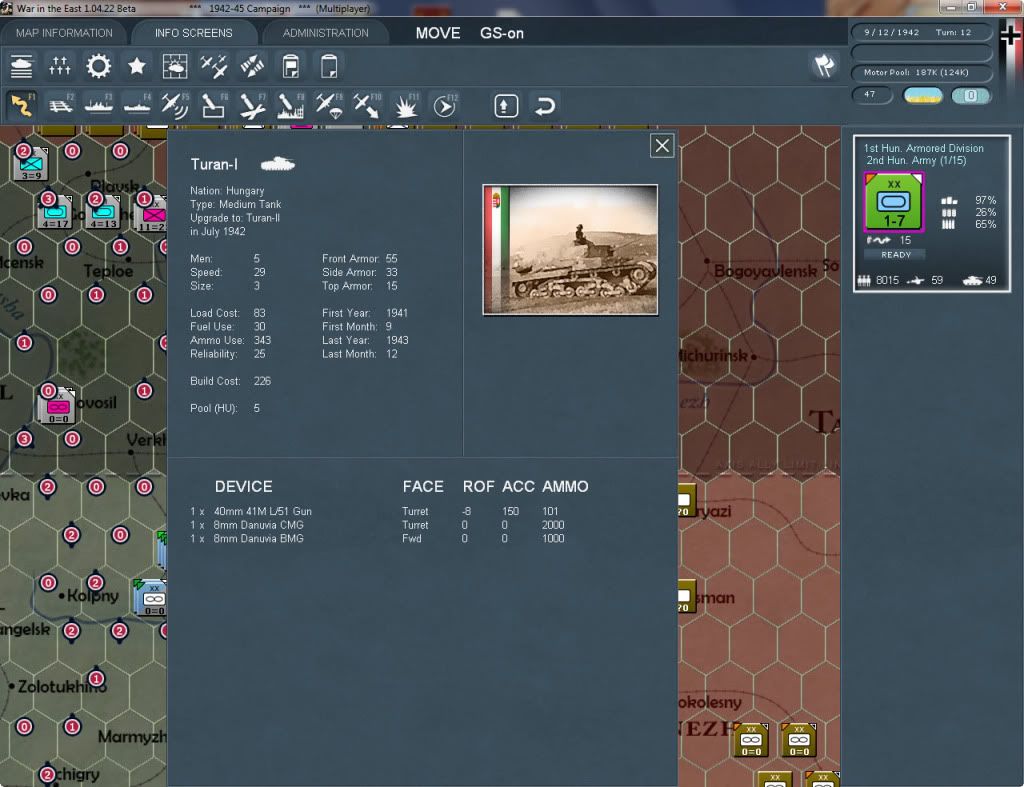The image size is (1024, 787).
Task: Click the undo return arrow icon
Action: pos(545,106)
